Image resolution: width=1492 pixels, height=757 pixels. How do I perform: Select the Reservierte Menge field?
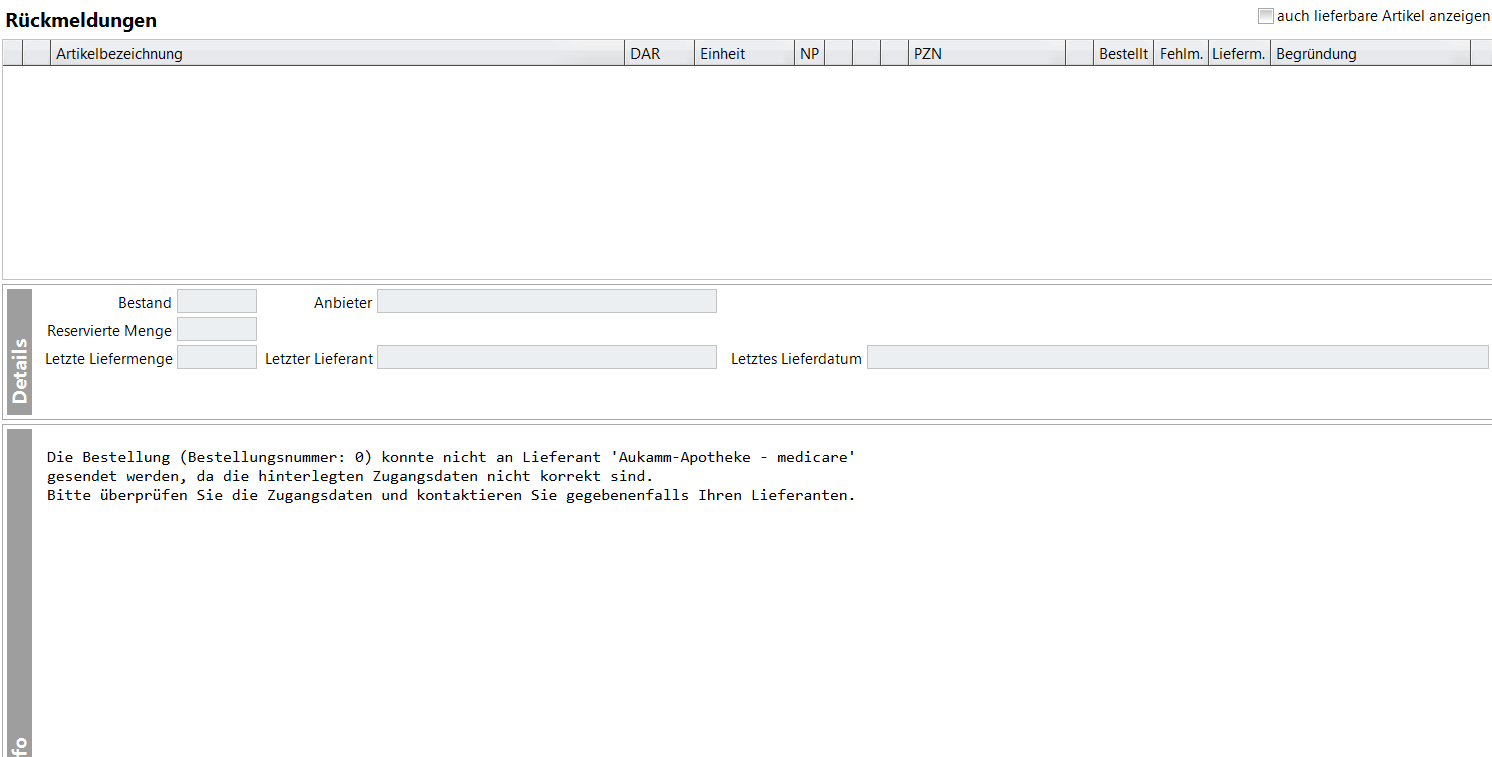pos(217,330)
